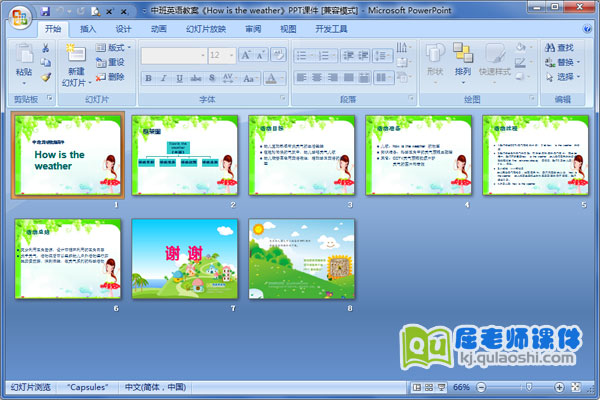Click the 66% zoom level
600x400 pixels.
(461, 387)
